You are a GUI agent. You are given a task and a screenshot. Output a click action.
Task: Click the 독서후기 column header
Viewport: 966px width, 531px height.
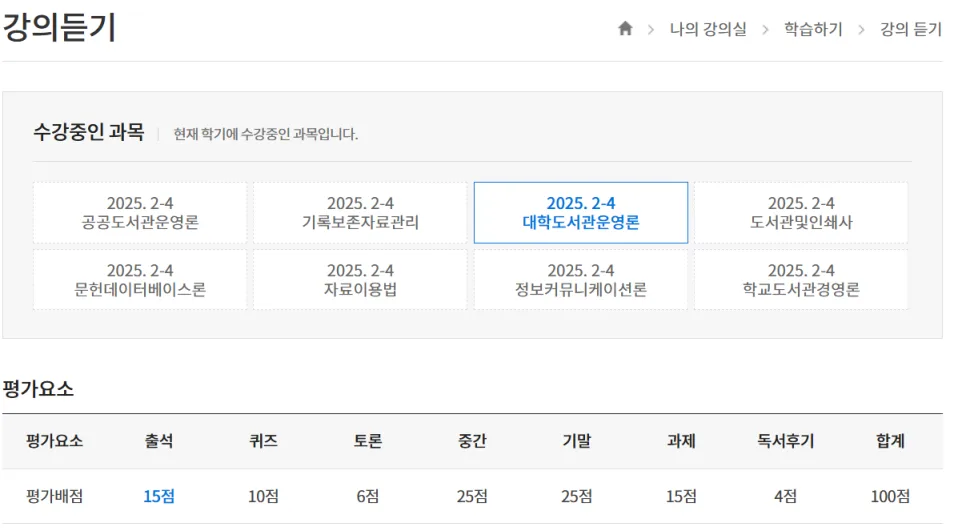785,440
